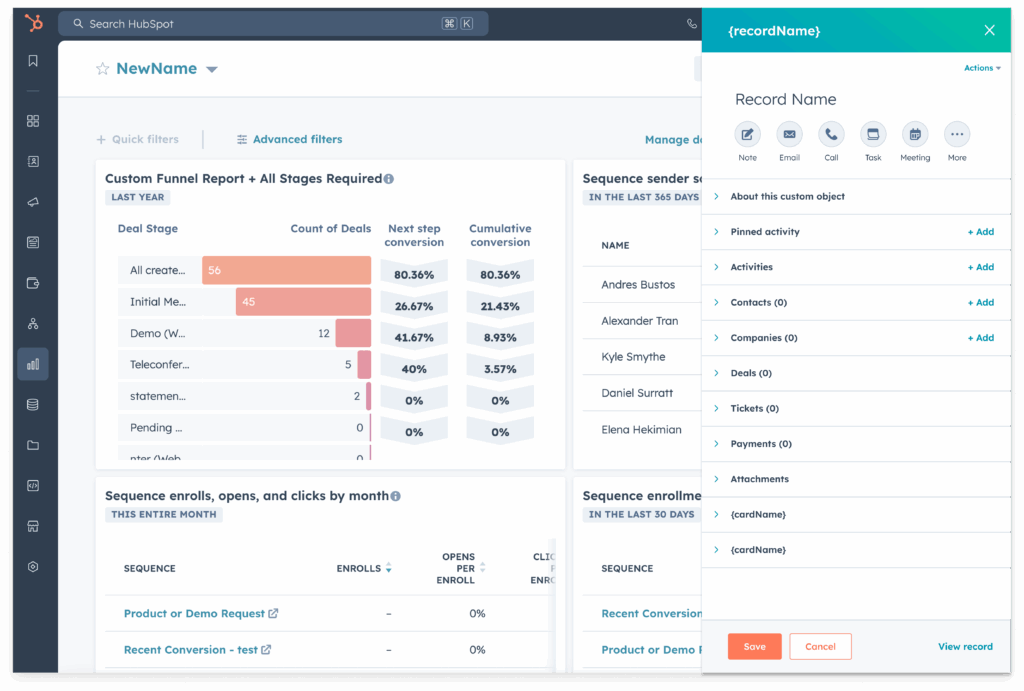Click the Initial Me... funnel bar 45
Screen dimensions: 1024x691
[303, 302]
